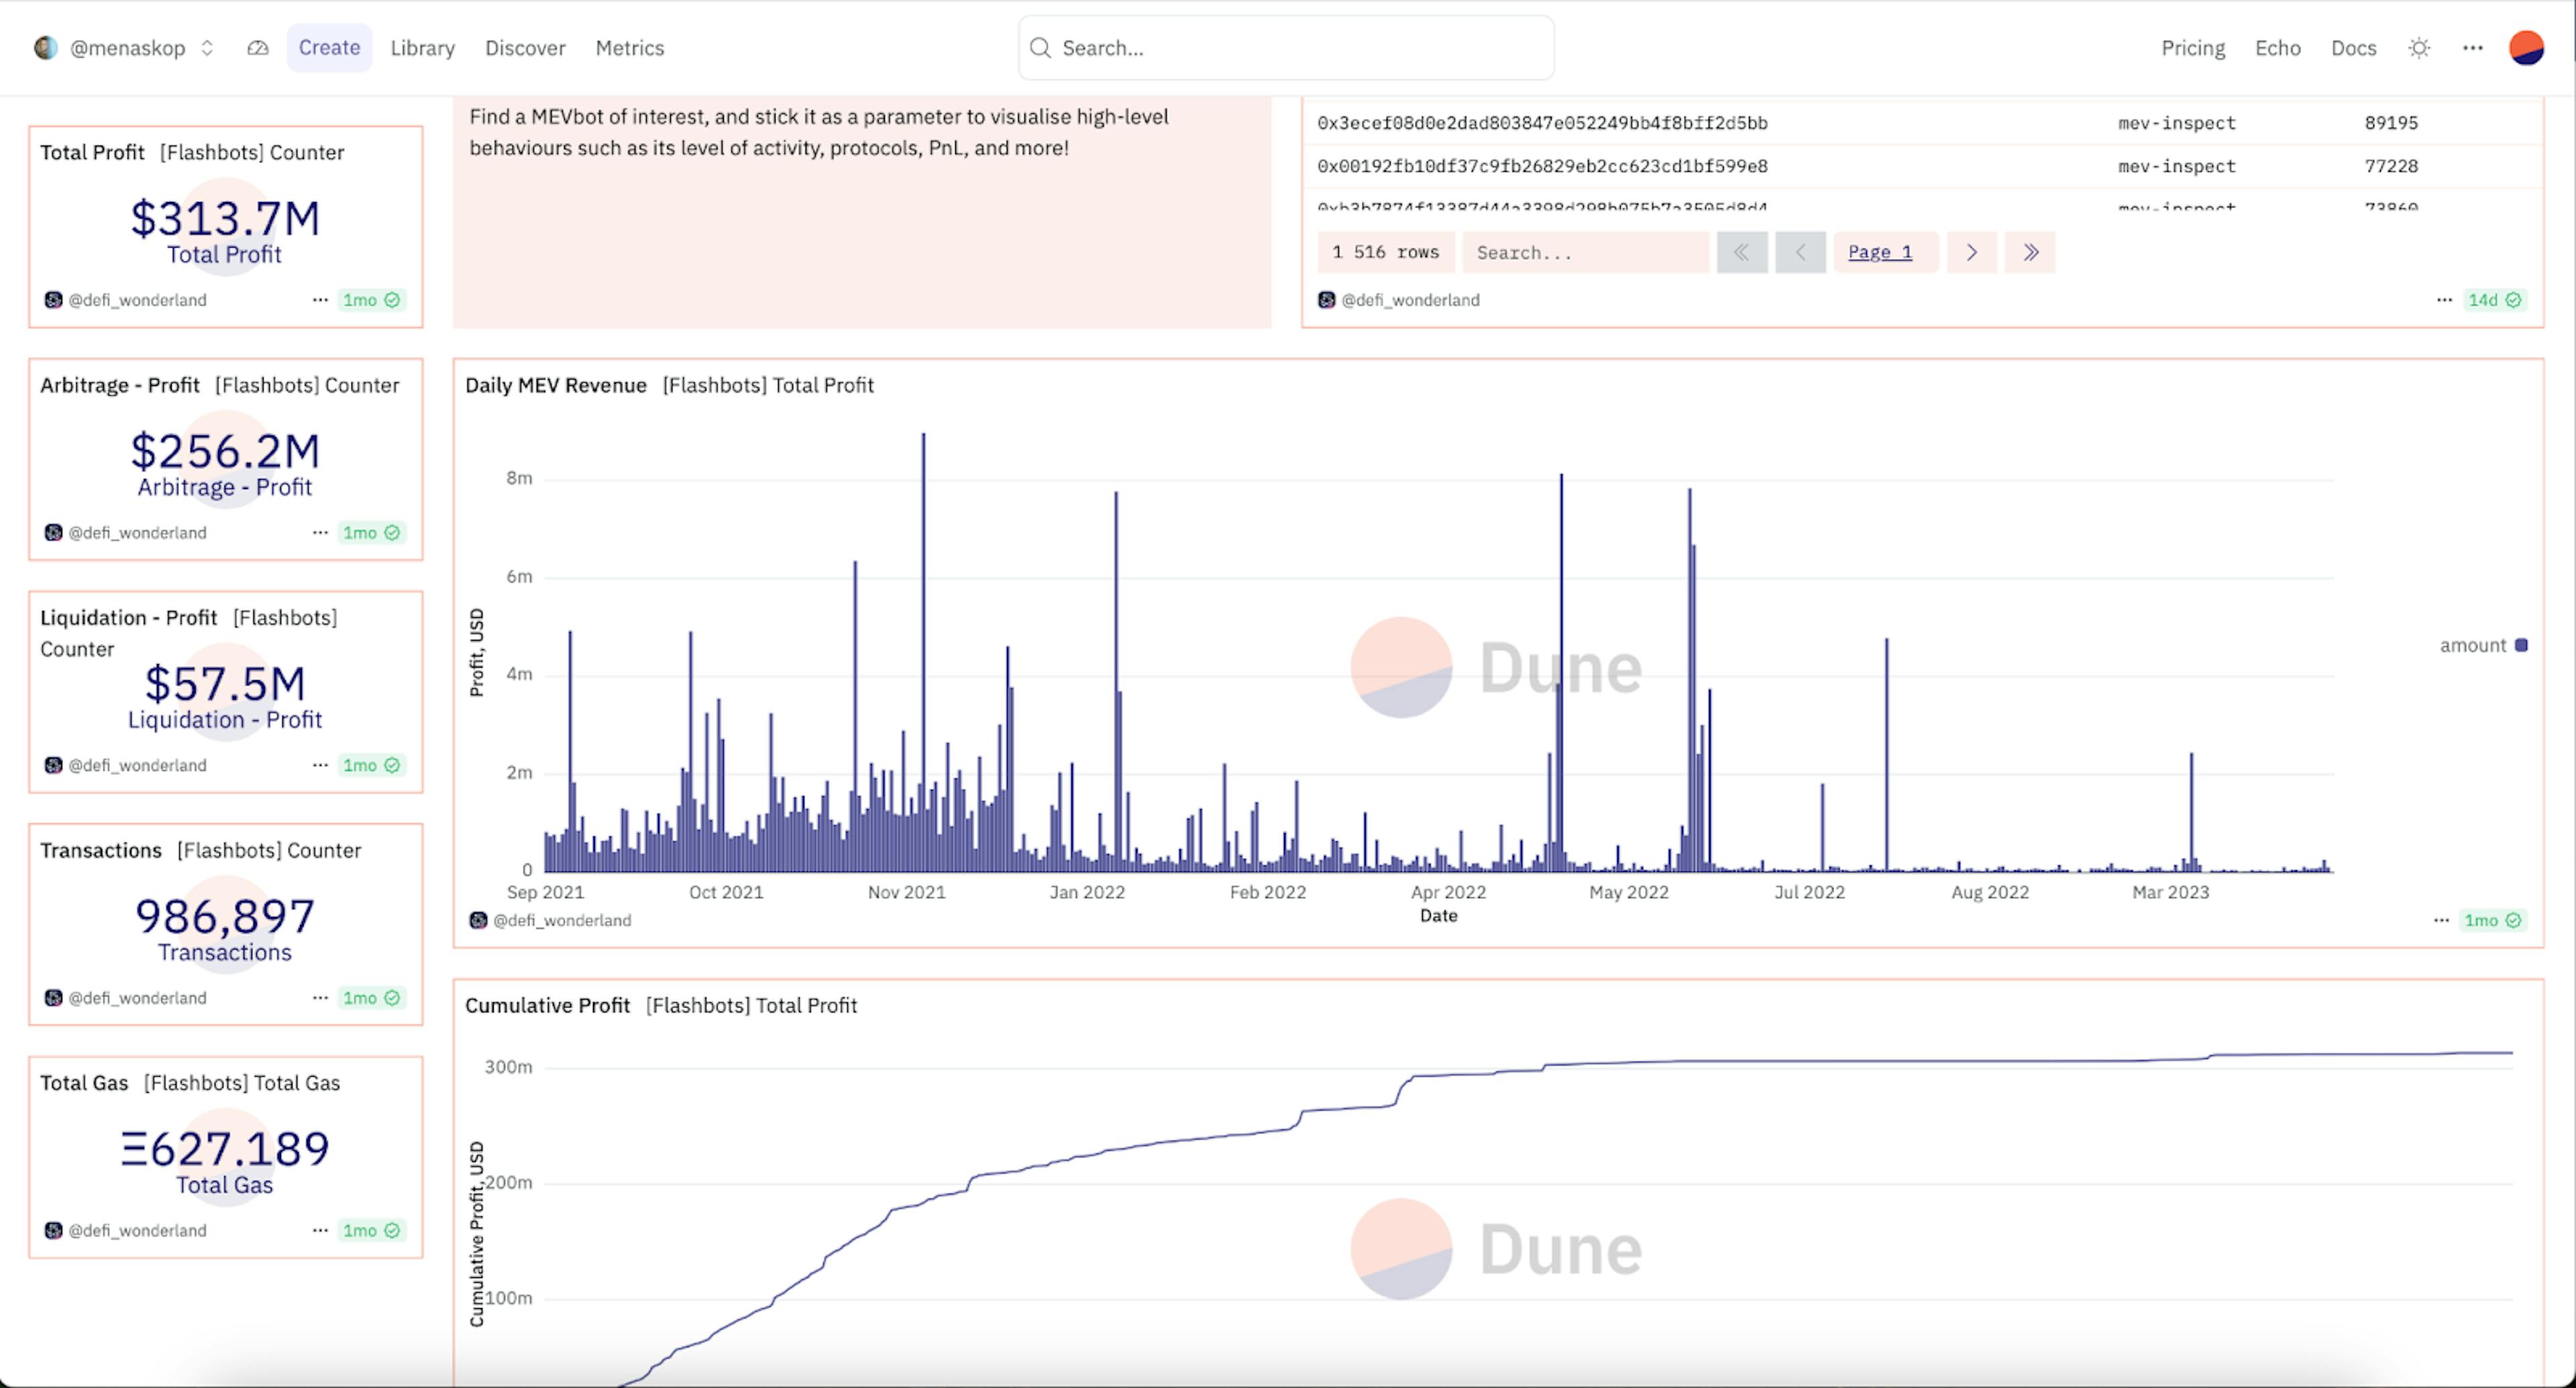Click the 14d refresh status badge on table
The height and width of the screenshot is (1388, 2576).
click(x=2494, y=300)
